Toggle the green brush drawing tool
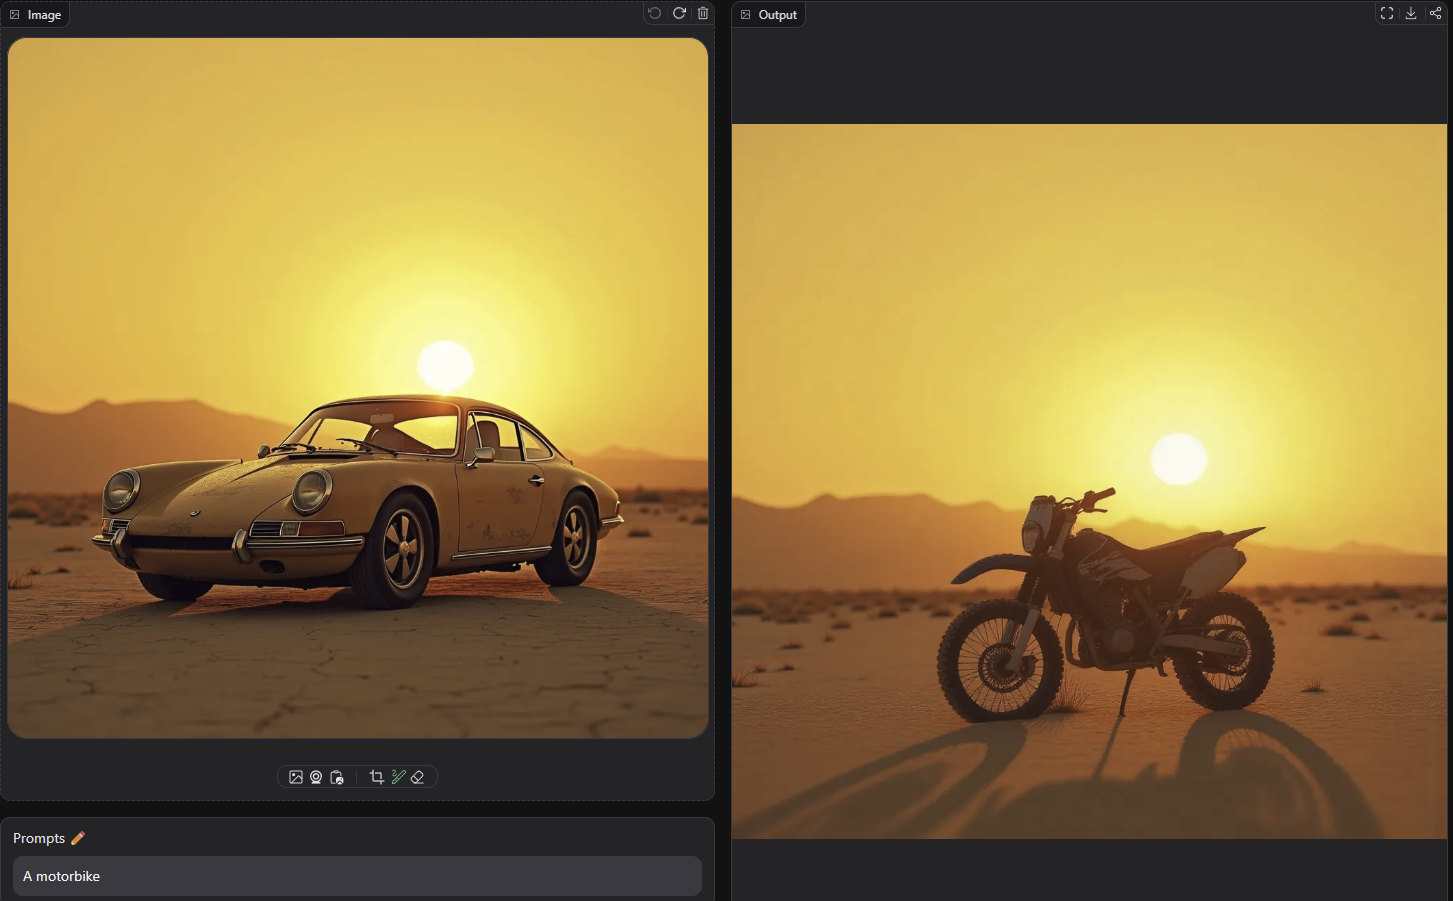 coord(398,777)
